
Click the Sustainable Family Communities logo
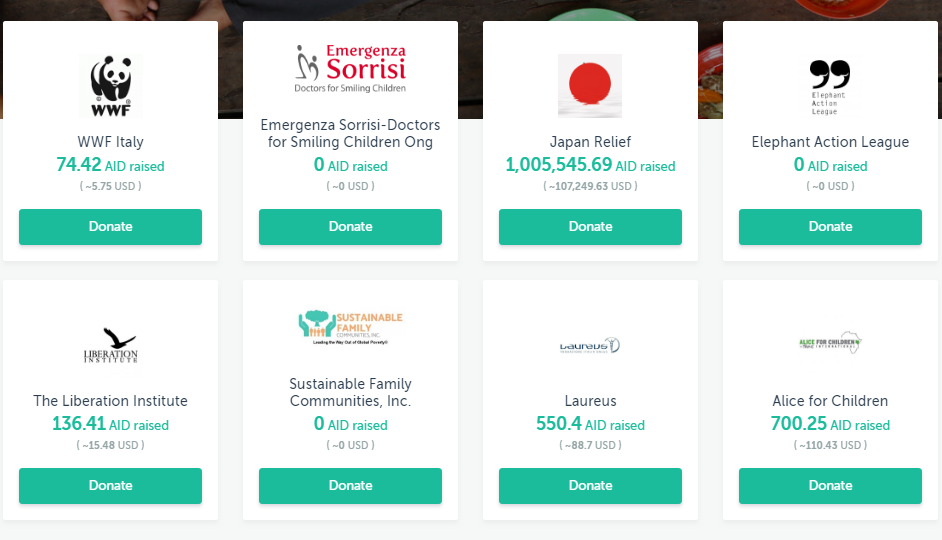pyautogui.click(x=350, y=327)
